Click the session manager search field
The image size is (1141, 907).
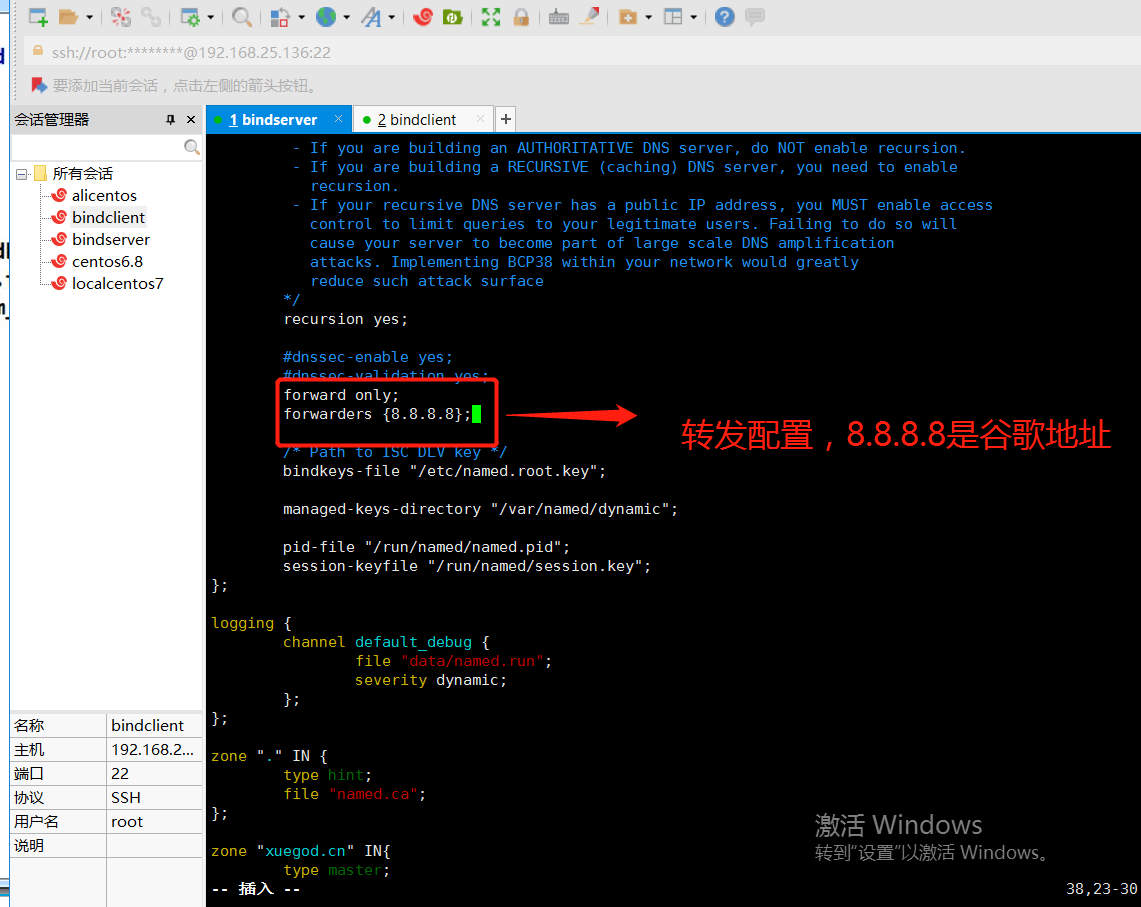click(98, 147)
